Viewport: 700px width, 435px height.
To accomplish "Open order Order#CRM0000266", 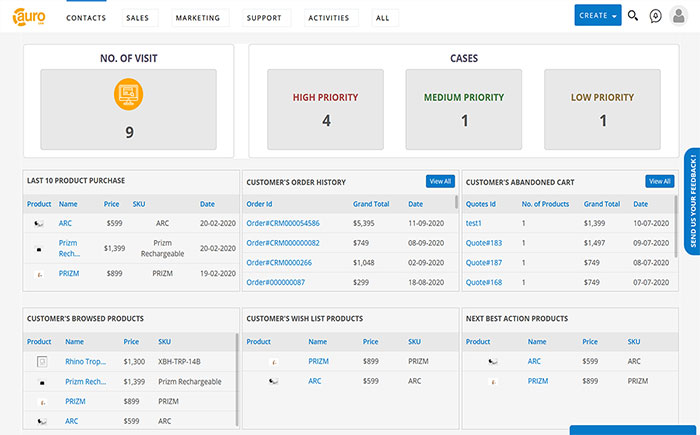I will [x=279, y=263].
